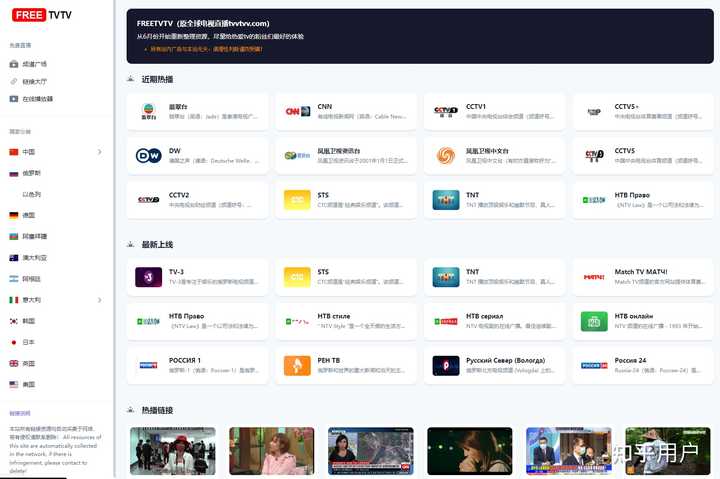Click the orange РЕН ТВ logo
720x479 pixels.
click(298, 366)
